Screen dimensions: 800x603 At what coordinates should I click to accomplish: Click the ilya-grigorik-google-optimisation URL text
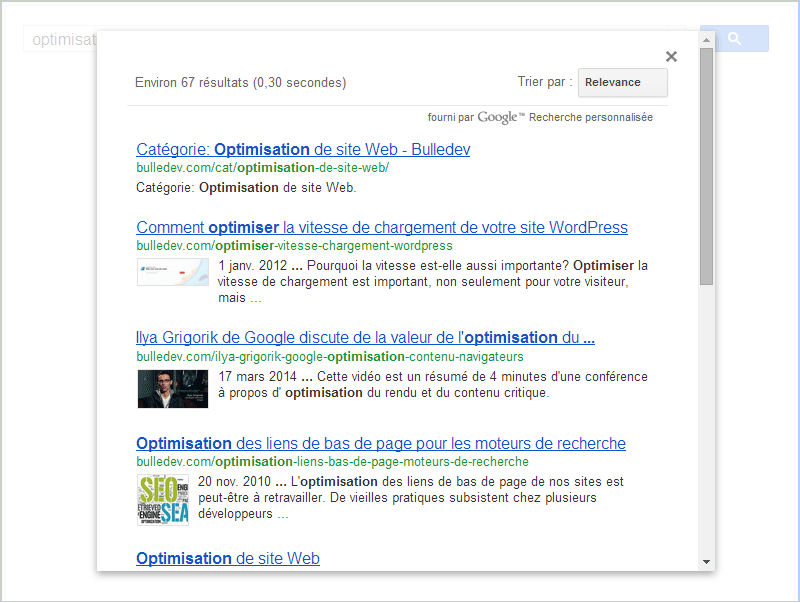pyautogui.click(x=330, y=357)
